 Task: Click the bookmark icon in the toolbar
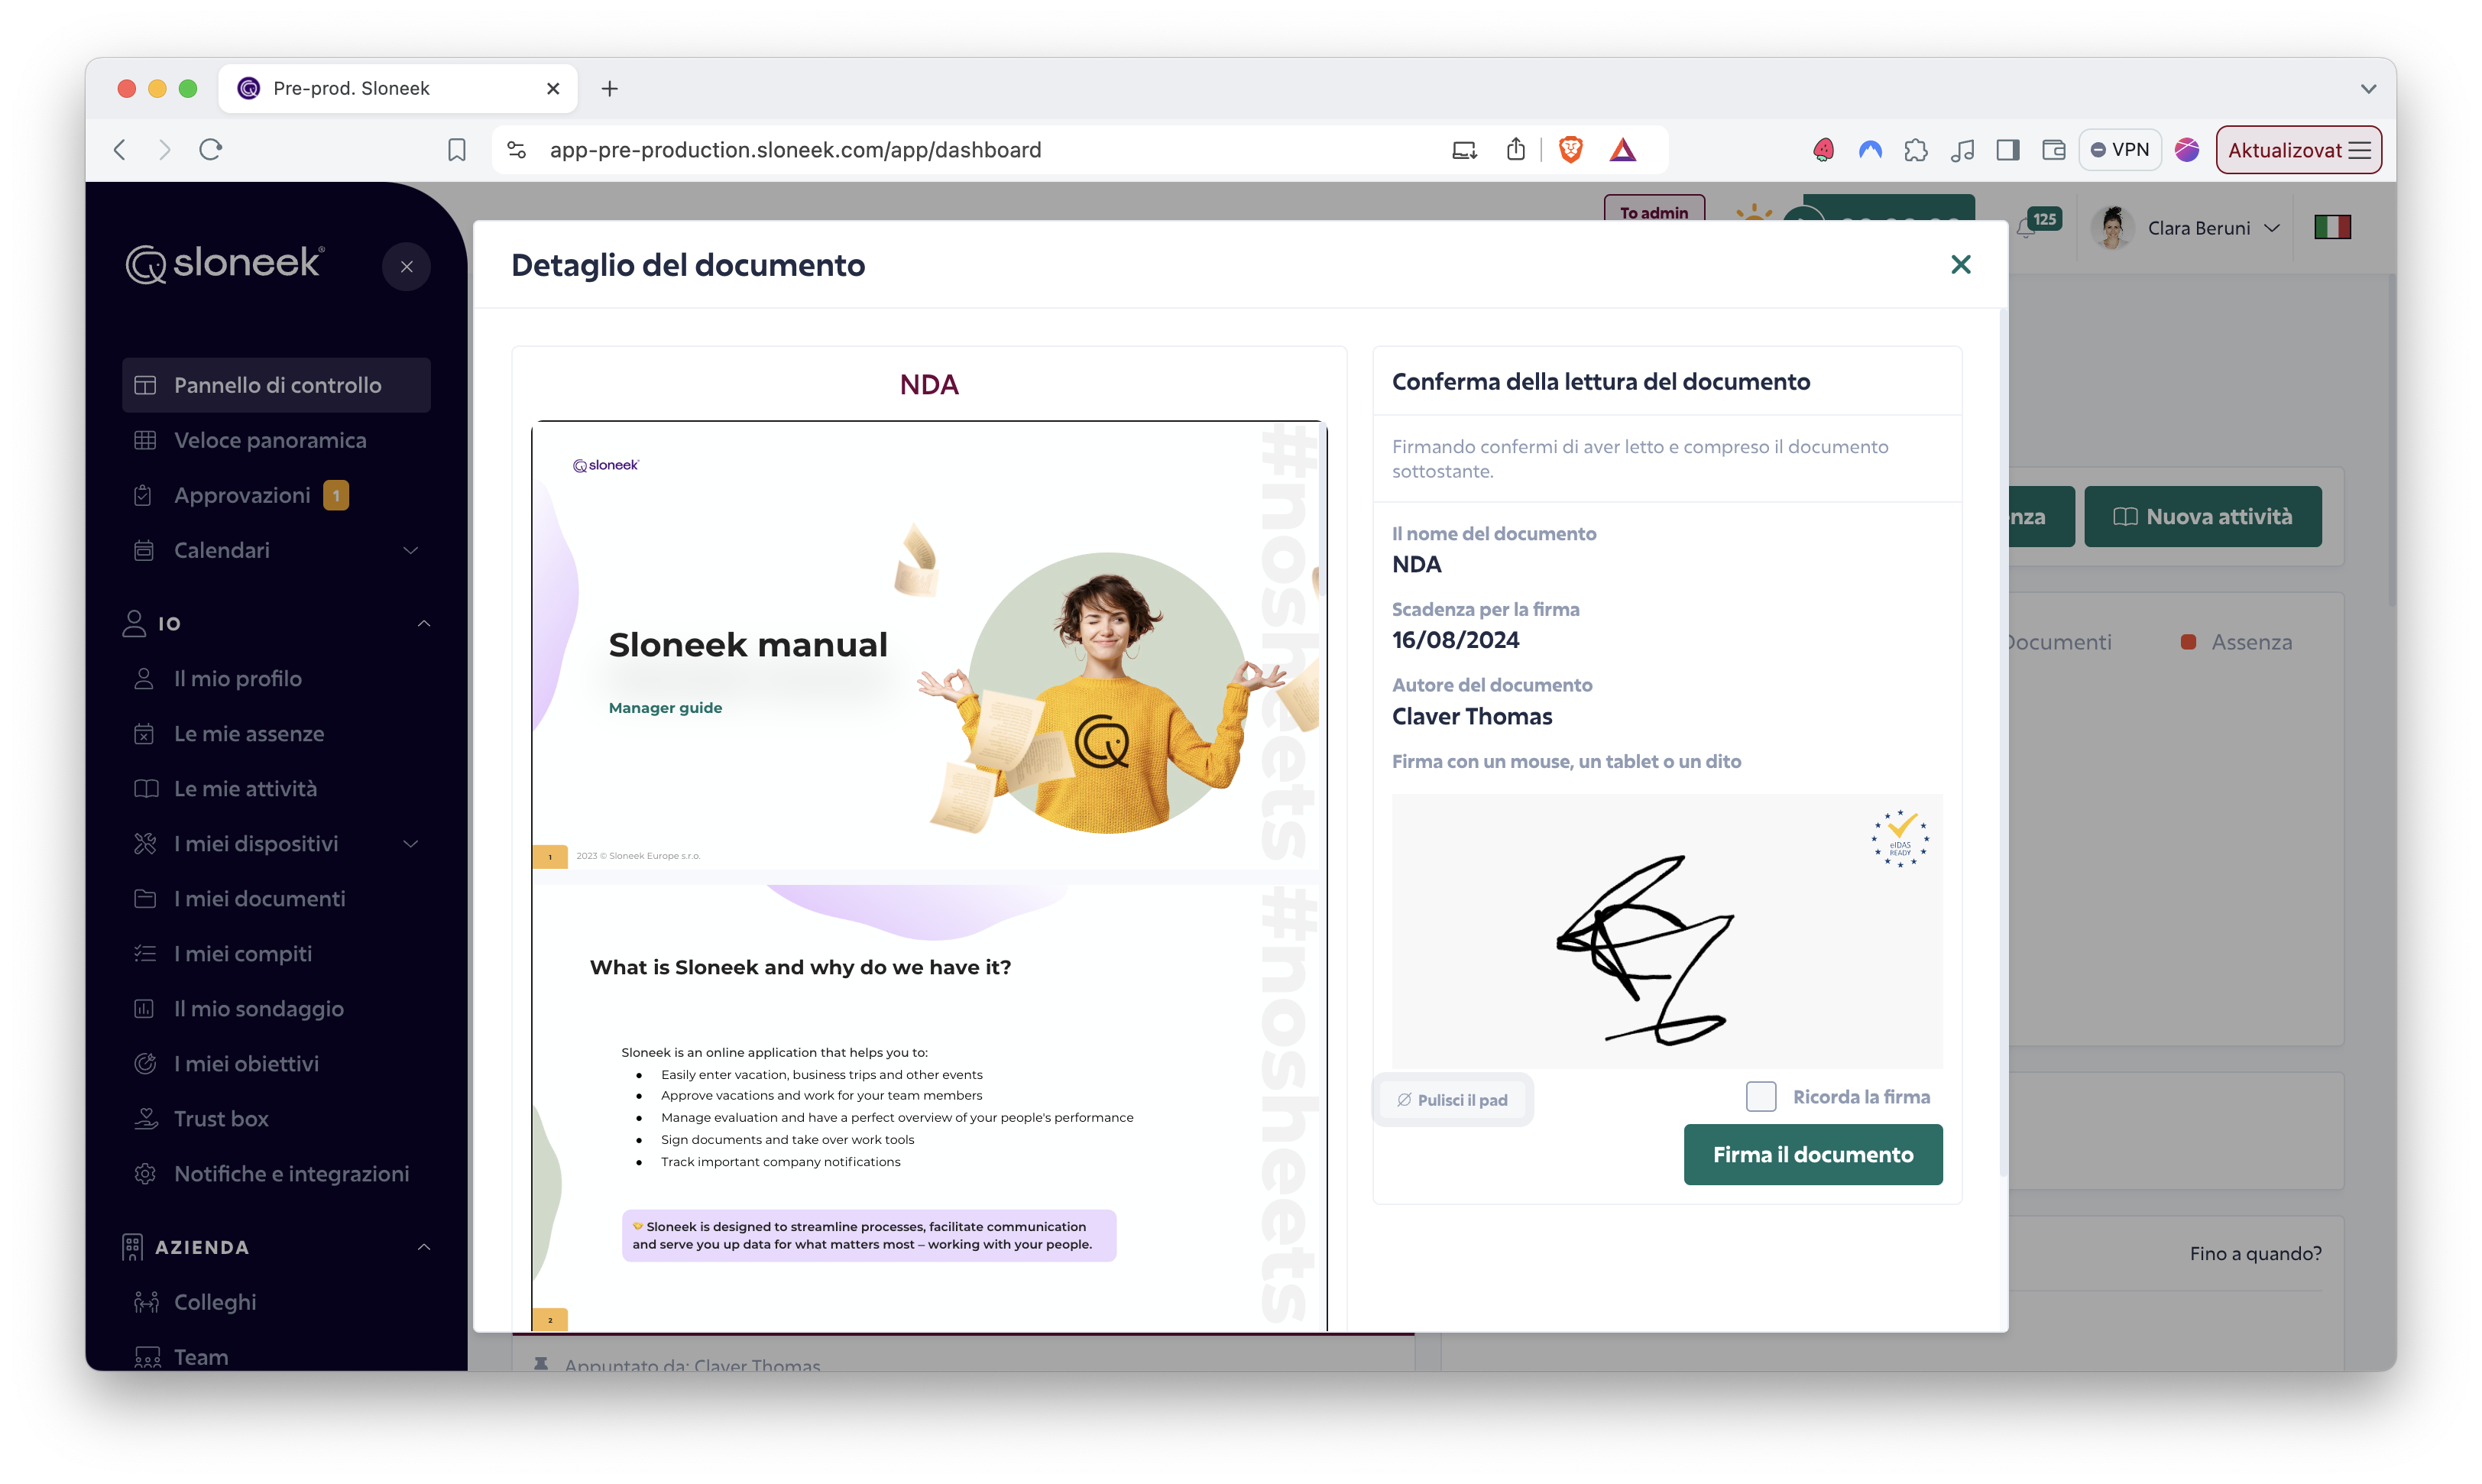coord(457,150)
